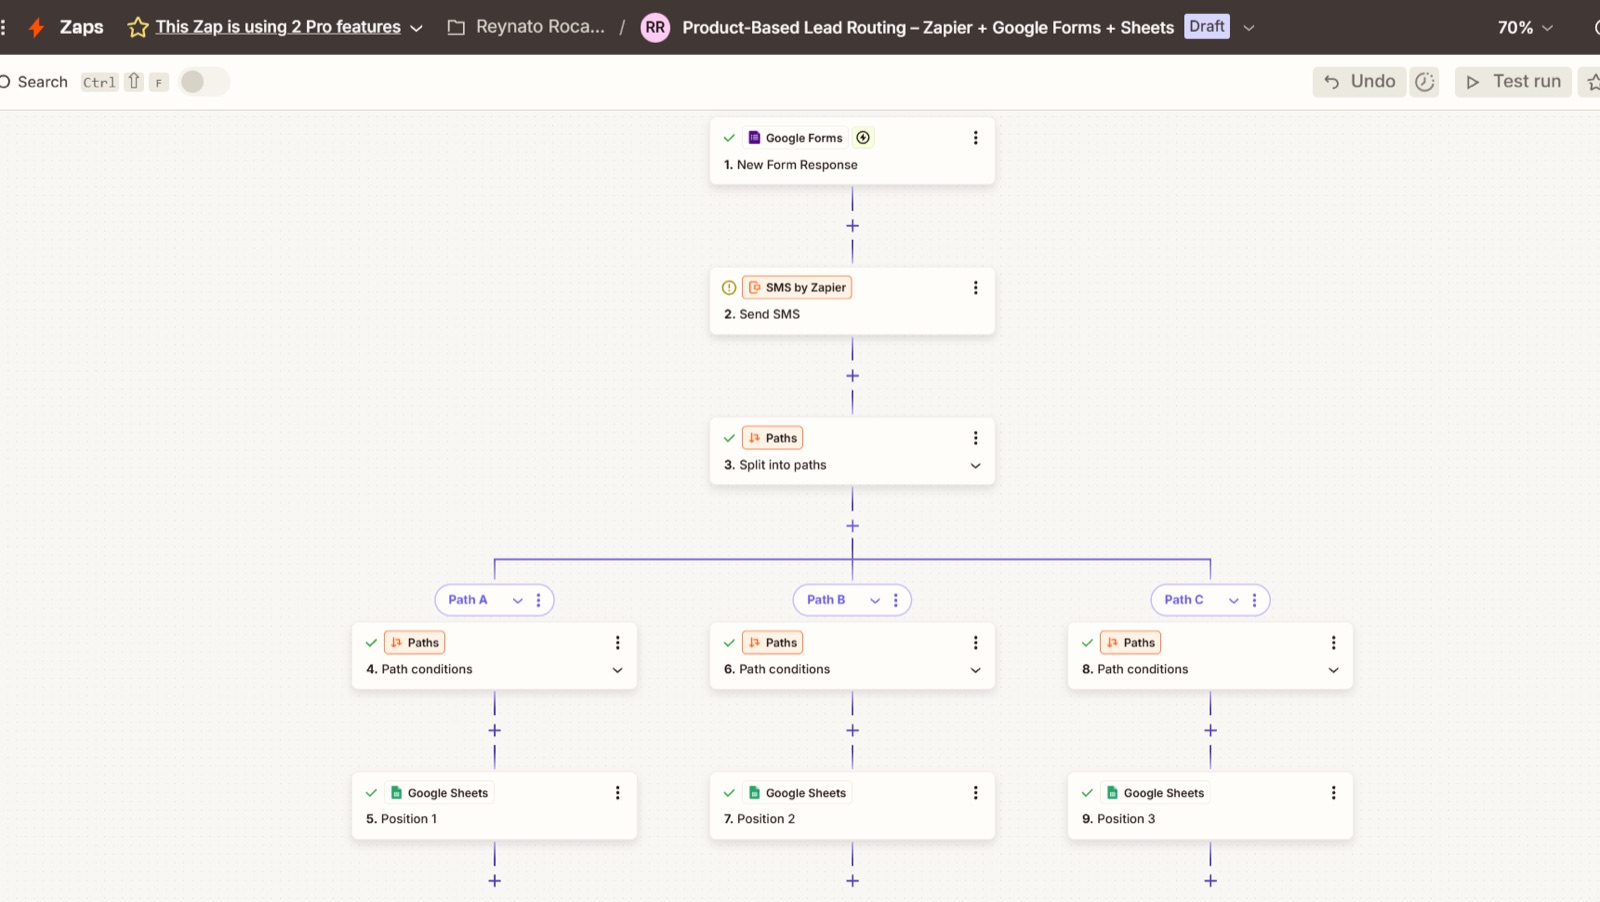Open three-dot menu of Split into paths step
The image size is (1600, 902).
pyautogui.click(x=975, y=438)
